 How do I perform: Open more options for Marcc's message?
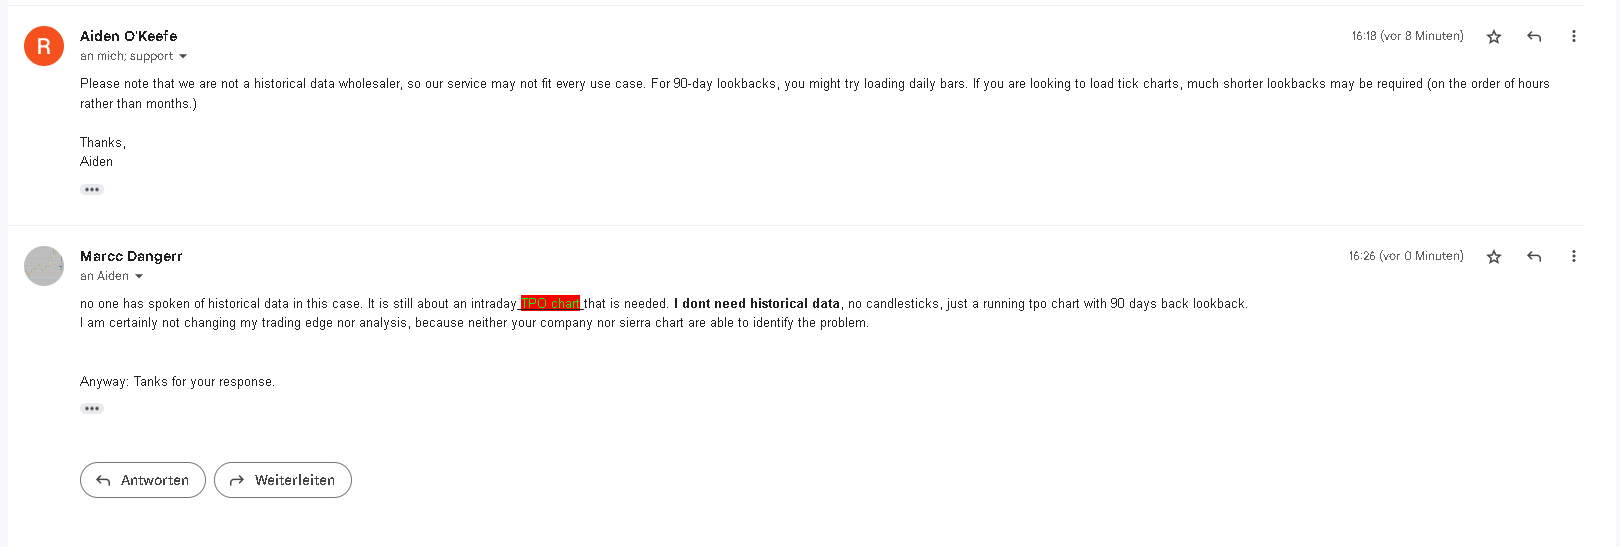coord(1574,256)
